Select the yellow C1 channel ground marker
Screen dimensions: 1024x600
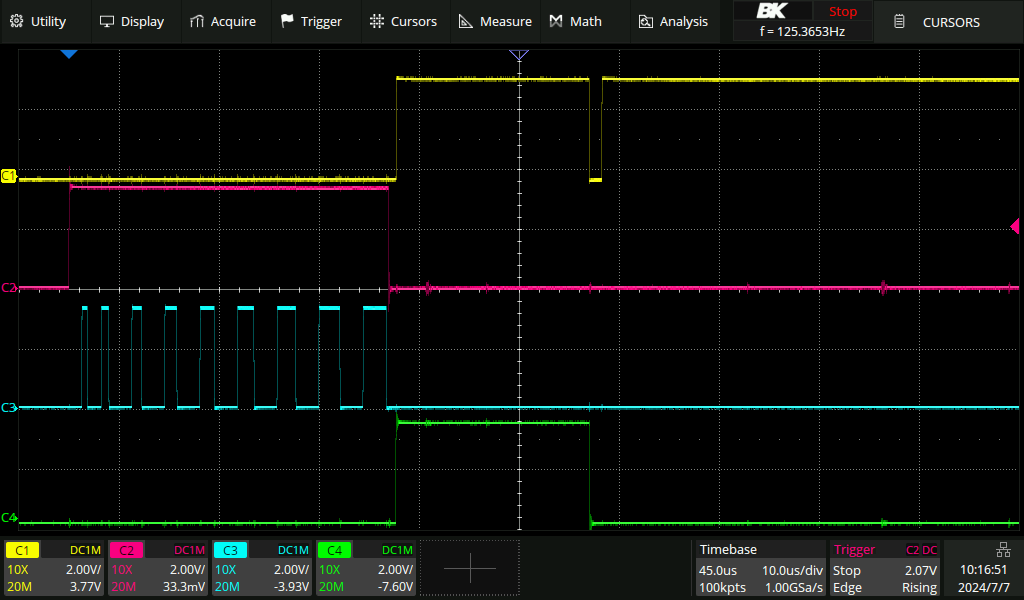coord(8,176)
